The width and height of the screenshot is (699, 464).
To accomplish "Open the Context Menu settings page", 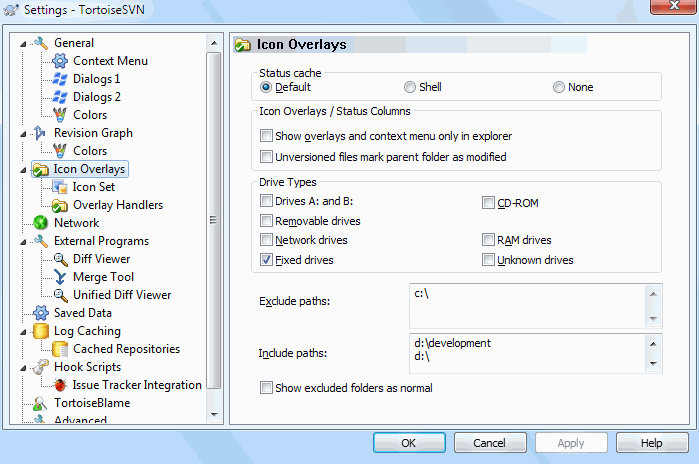I will tap(110, 61).
